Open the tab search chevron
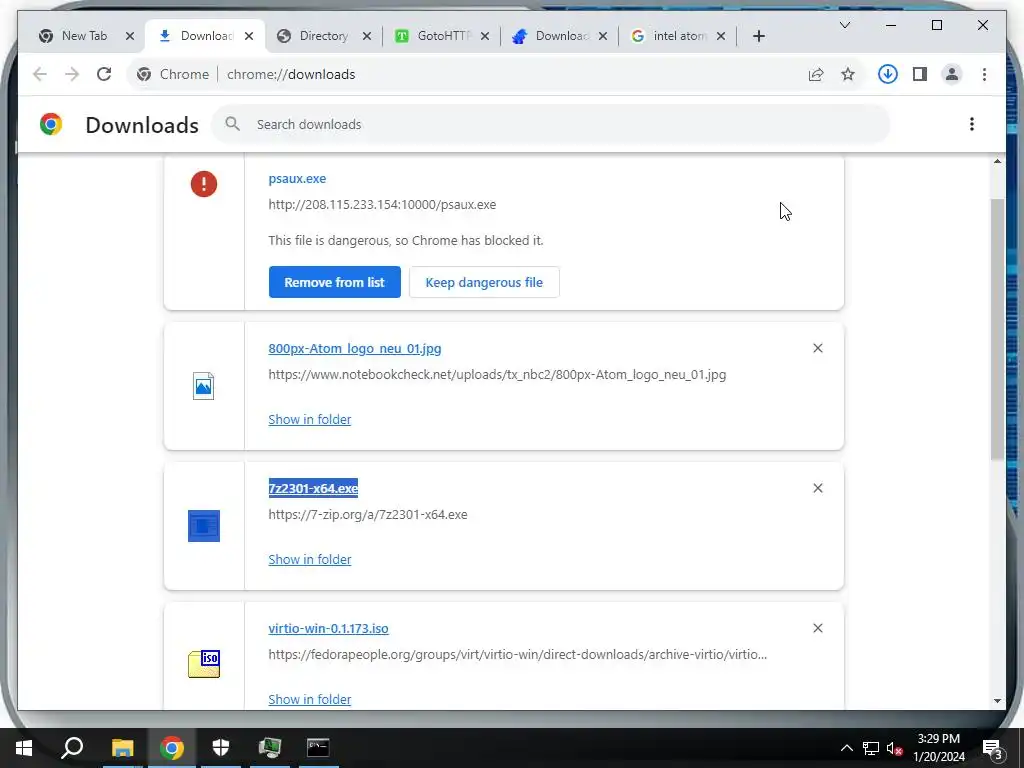The height and width of the screenshot is (768, 1024). 844,25
